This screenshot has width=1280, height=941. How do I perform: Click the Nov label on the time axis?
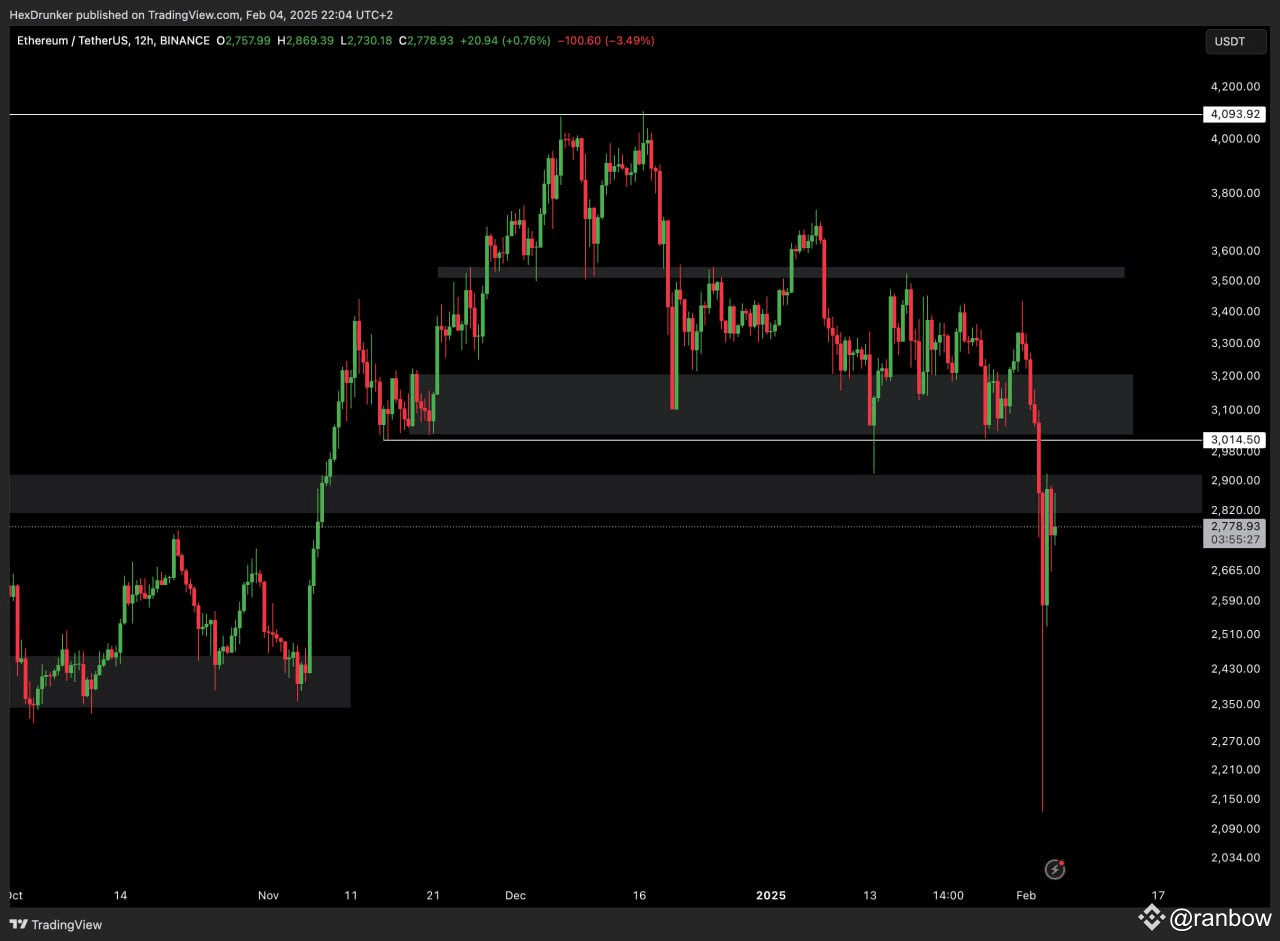[x=269, y=896]
